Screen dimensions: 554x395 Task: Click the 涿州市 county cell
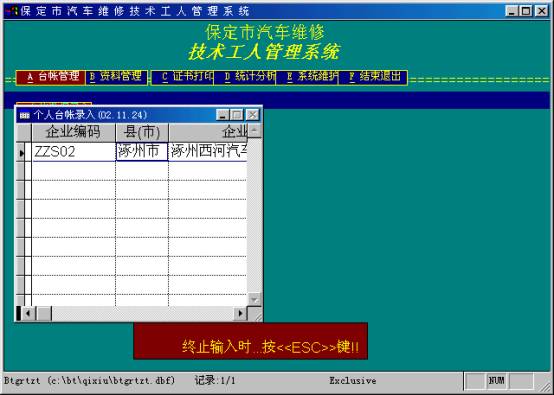(x=142, y=152)
